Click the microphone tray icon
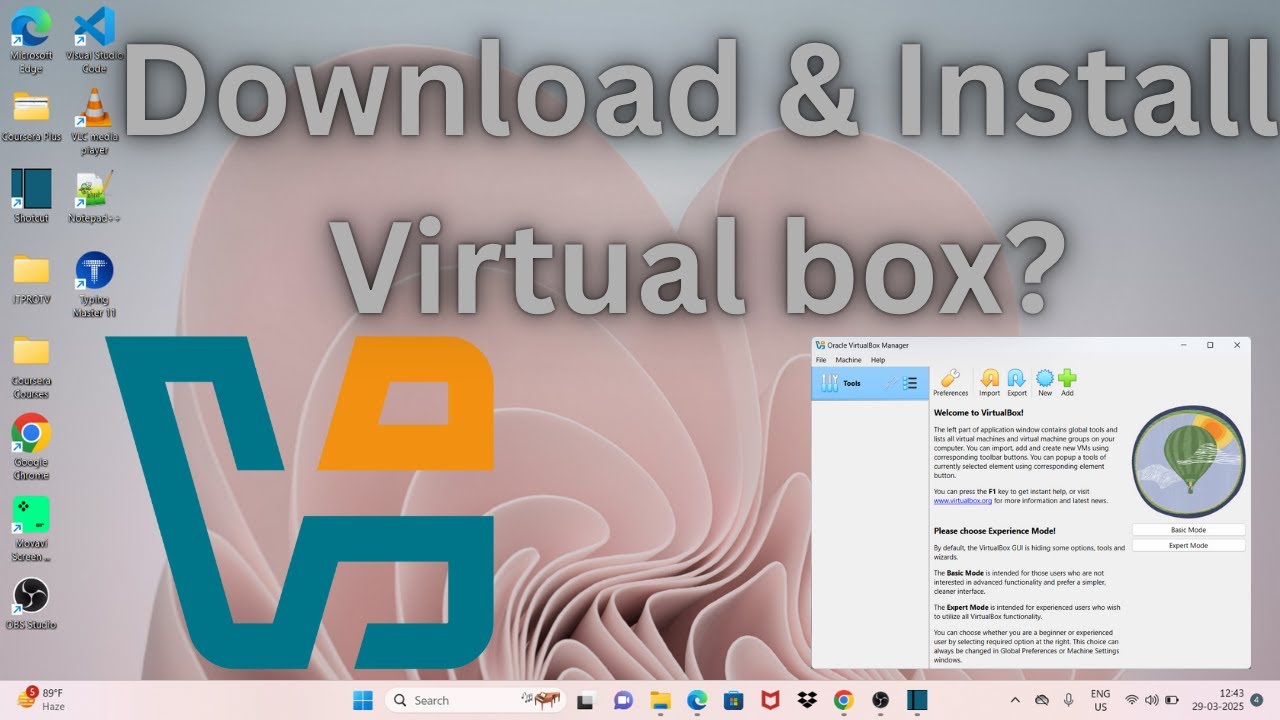Image resolution: width=1280 pixels, height=720 pixels. tap(1069, 700)
